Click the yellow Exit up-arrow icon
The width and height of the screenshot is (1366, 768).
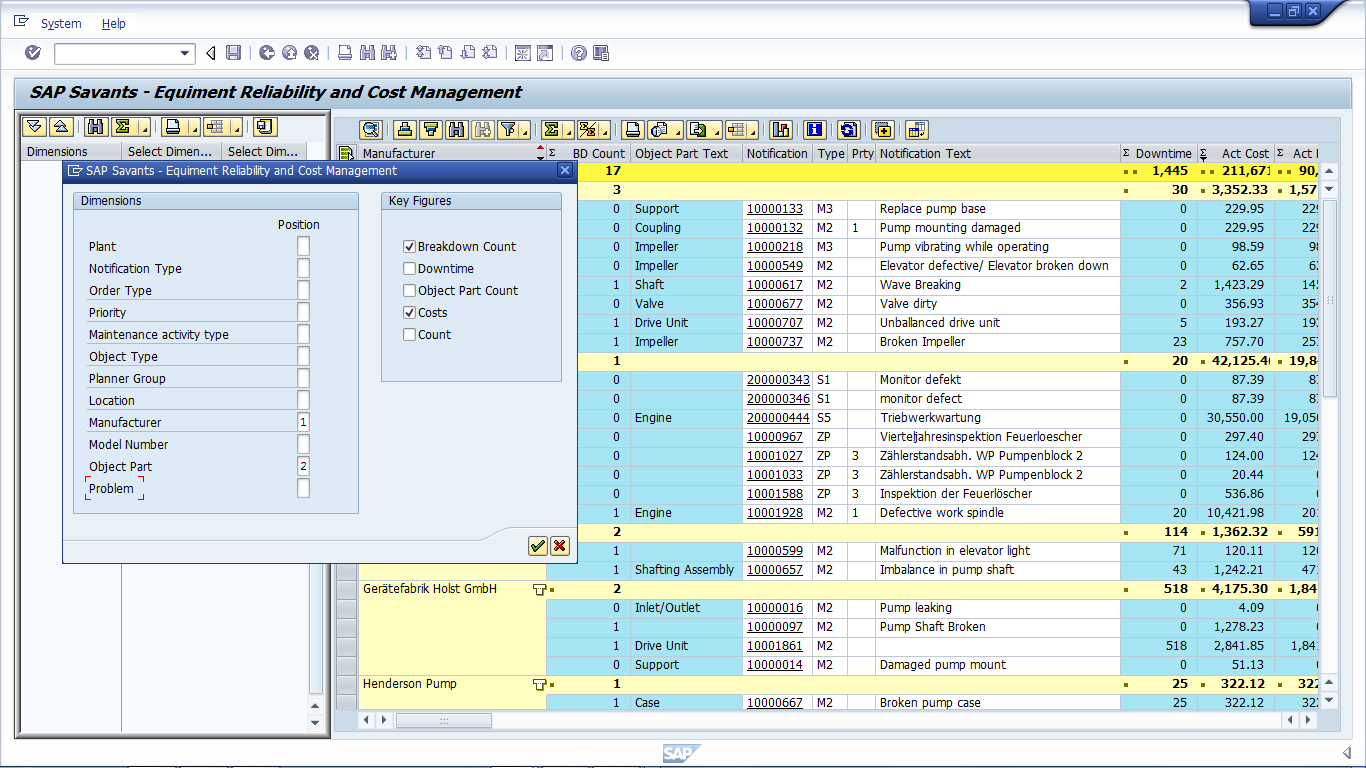click(289, 53)
